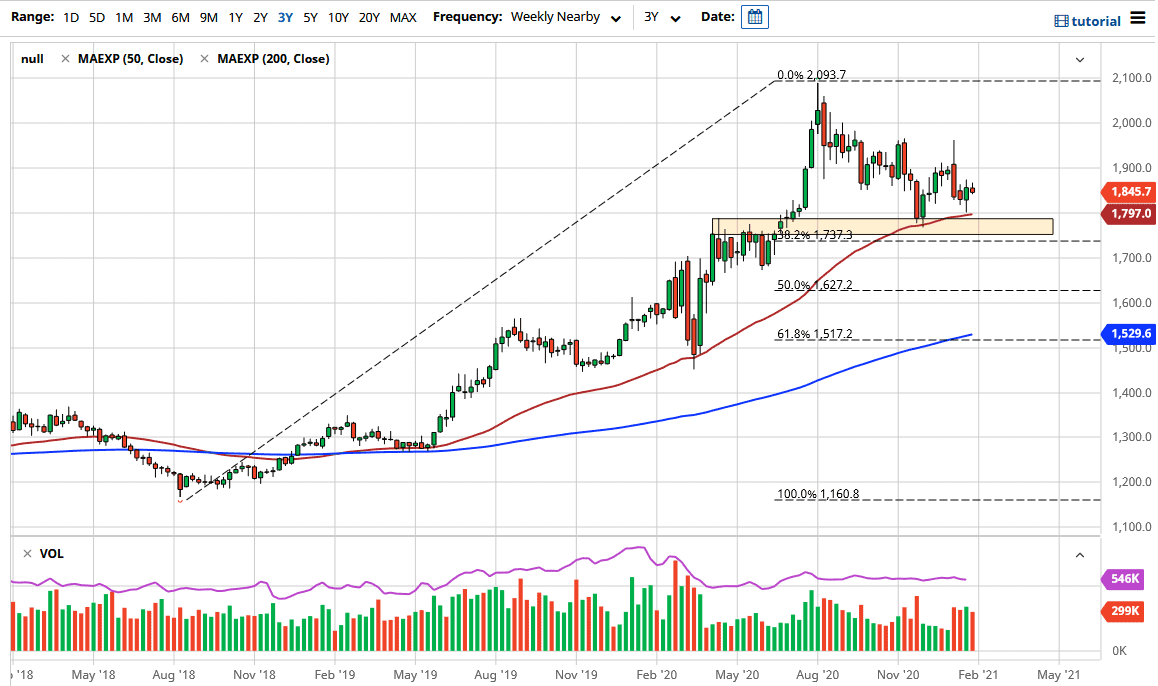Viewport: 1158px width, 686px height.
Task: Collapse the volume pane with chevron up
Action: [1080, 555]
